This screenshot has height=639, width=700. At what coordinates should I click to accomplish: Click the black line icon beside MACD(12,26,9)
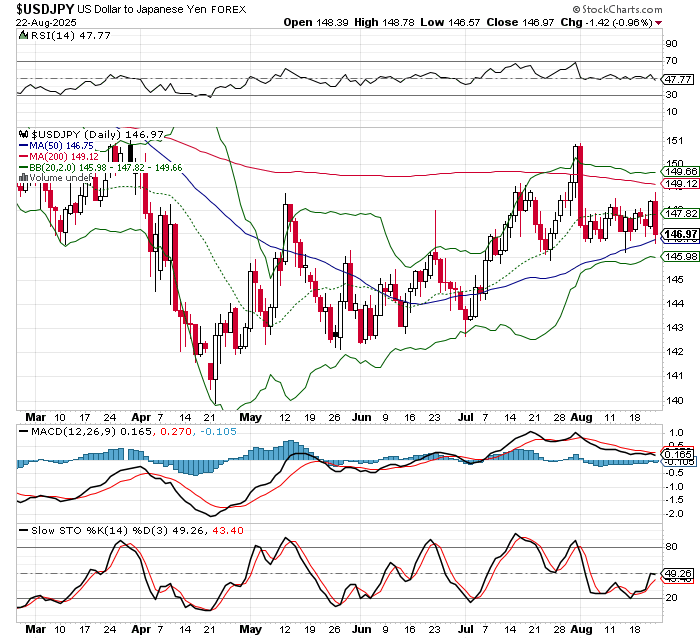[24, 431]
